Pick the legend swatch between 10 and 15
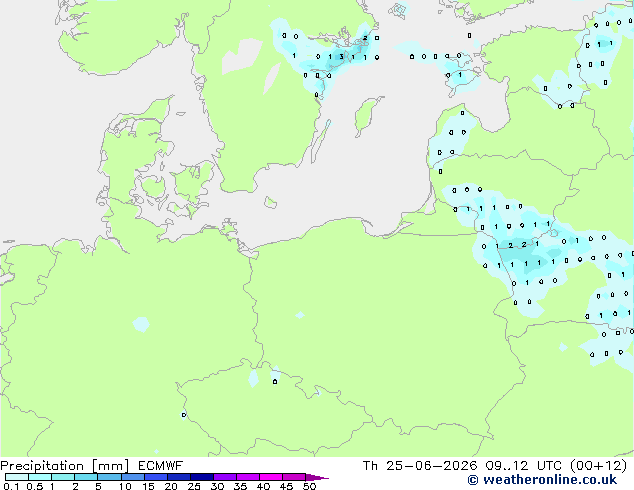 [x=133, y=477]
